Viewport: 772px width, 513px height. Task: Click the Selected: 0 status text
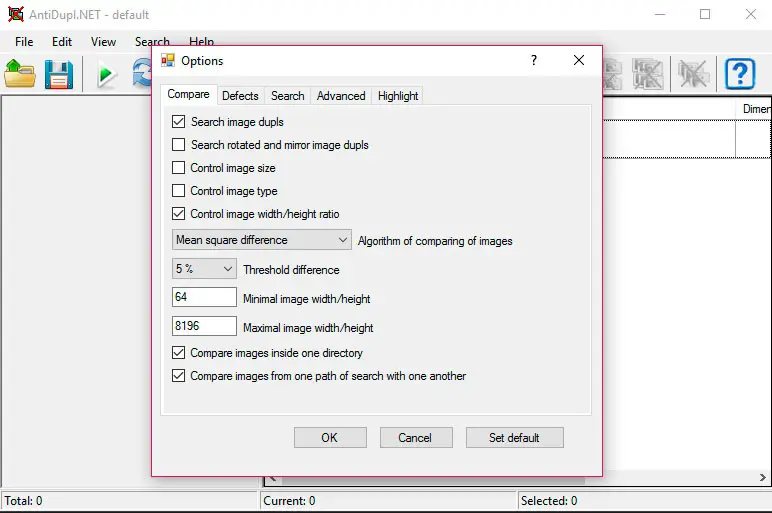pyautogui.click(x=549, y=501)
